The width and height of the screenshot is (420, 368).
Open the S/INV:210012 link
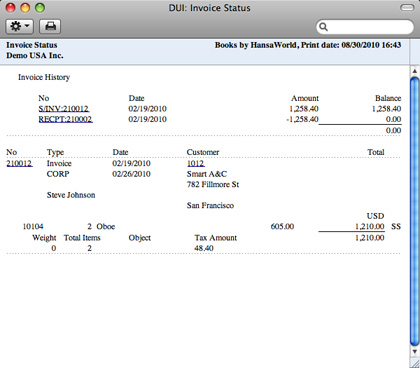(64, 109)
